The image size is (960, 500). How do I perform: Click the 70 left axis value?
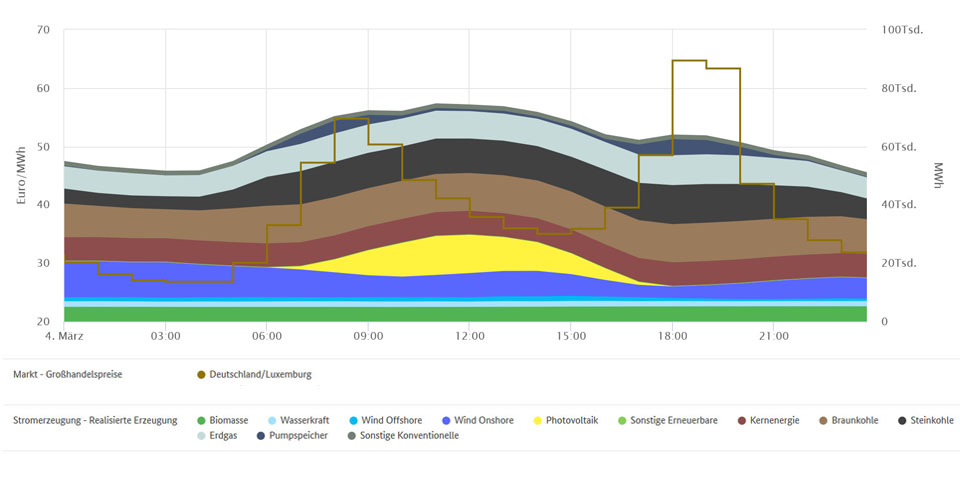point(43,29)
